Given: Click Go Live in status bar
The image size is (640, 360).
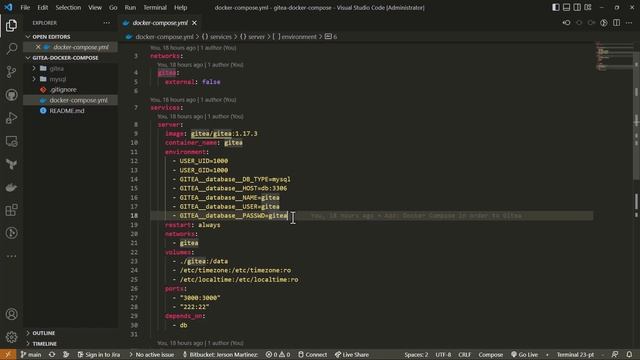Looking at the screenshot, I should [x=524, y=354].
